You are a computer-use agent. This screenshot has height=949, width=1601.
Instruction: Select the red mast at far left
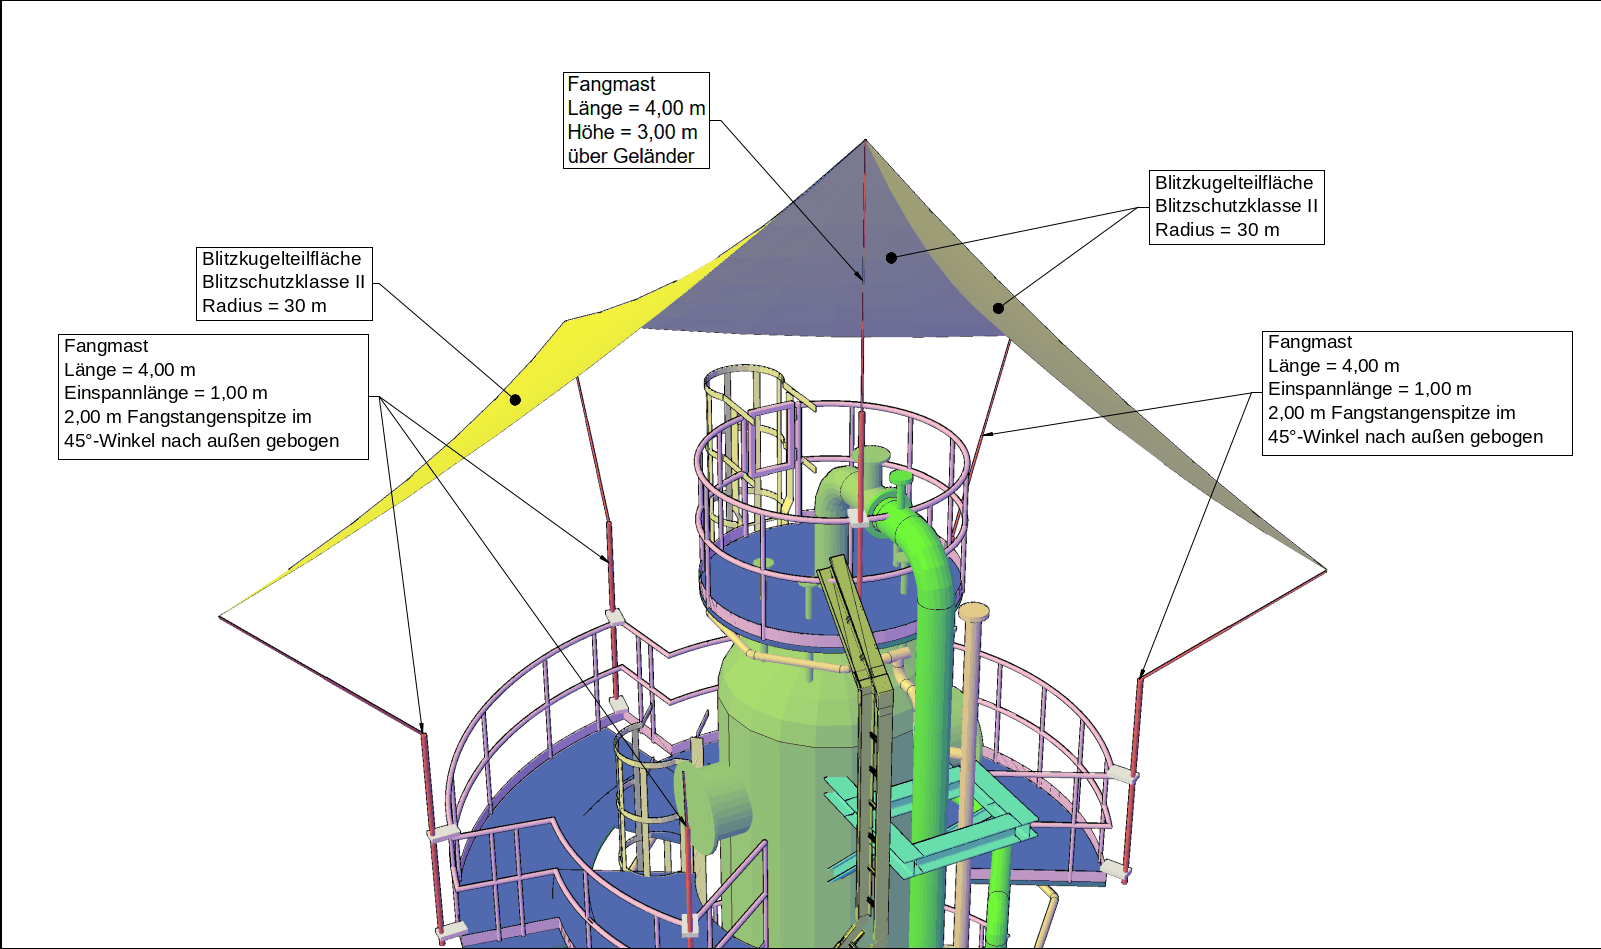pos(431,830)
